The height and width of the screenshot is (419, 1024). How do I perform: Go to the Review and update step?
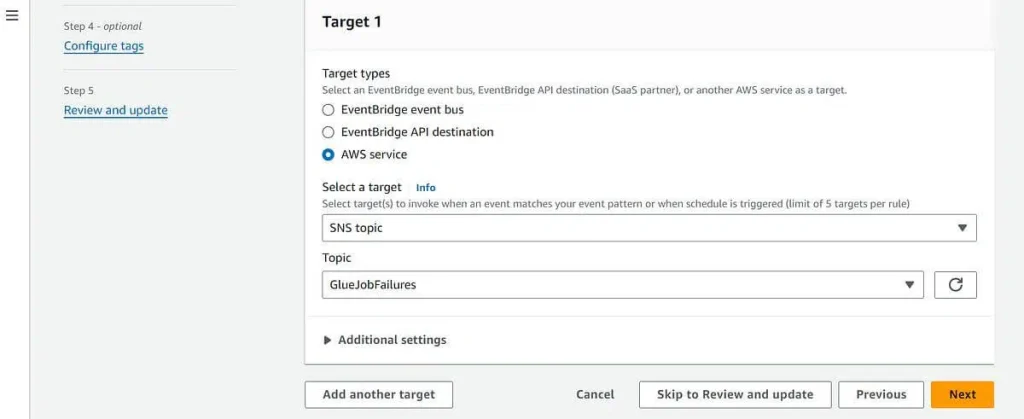[116, 110]
